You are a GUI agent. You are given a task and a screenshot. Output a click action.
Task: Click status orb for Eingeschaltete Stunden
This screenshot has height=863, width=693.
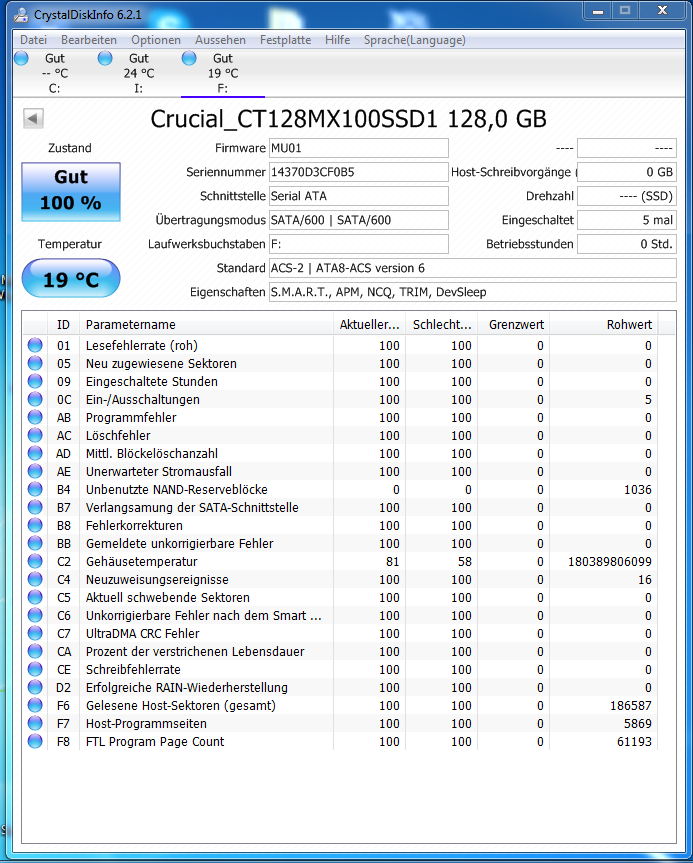click(x=35, y=381)
